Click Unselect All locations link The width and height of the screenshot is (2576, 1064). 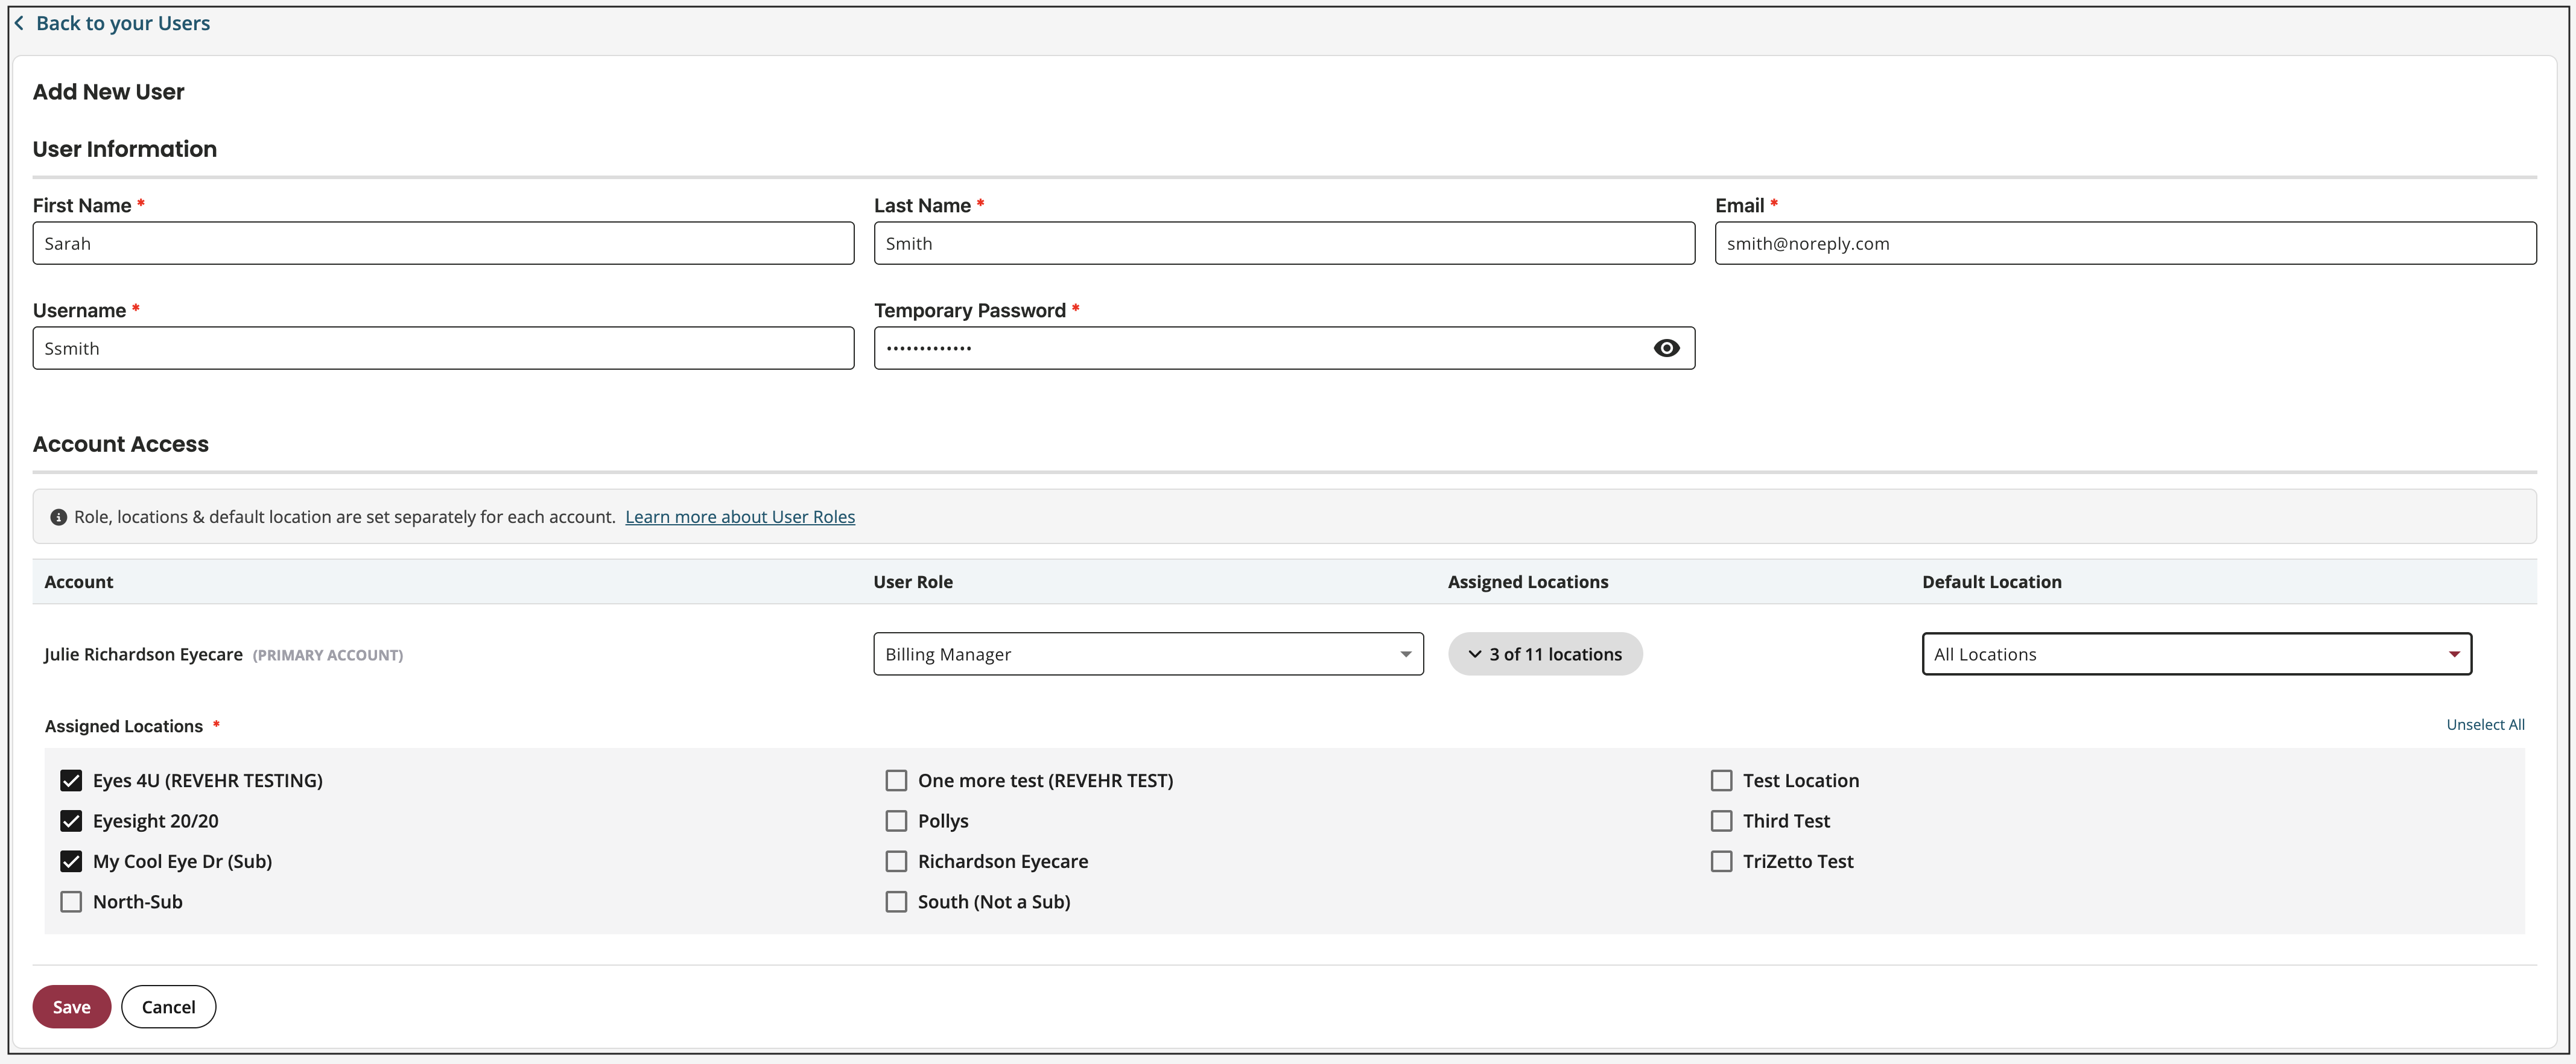(x=2485, y=725)
